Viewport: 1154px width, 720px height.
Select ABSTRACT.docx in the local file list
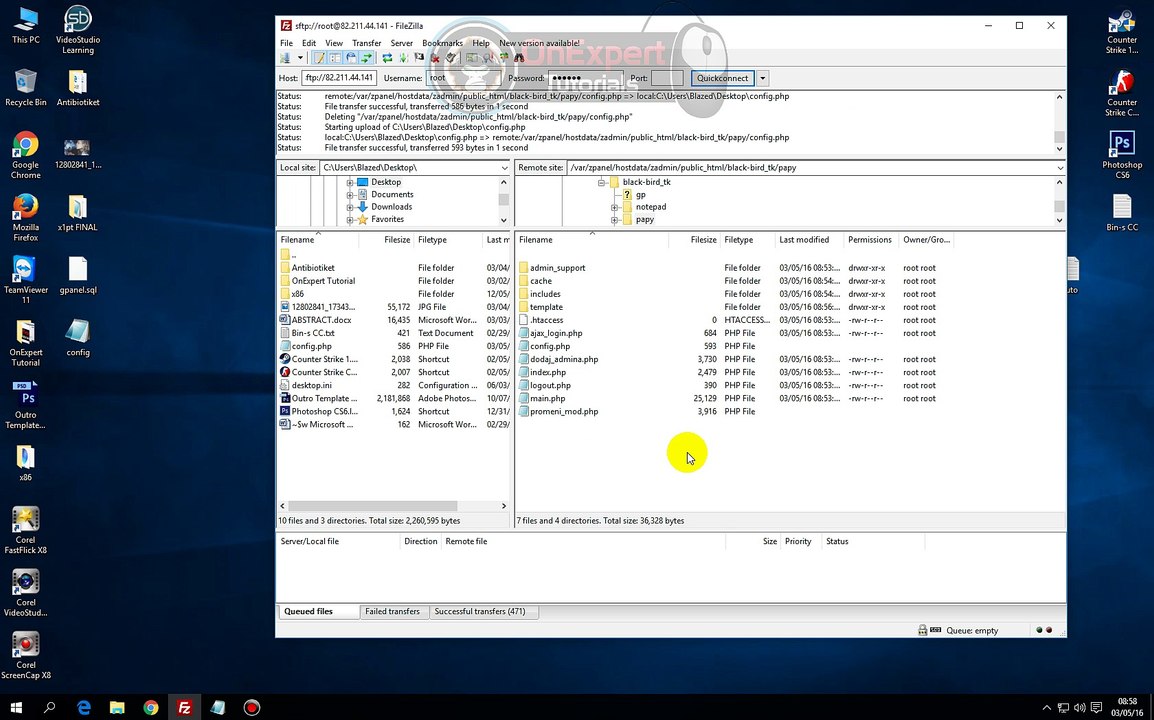pyautogui.click(x=321, y=320)
